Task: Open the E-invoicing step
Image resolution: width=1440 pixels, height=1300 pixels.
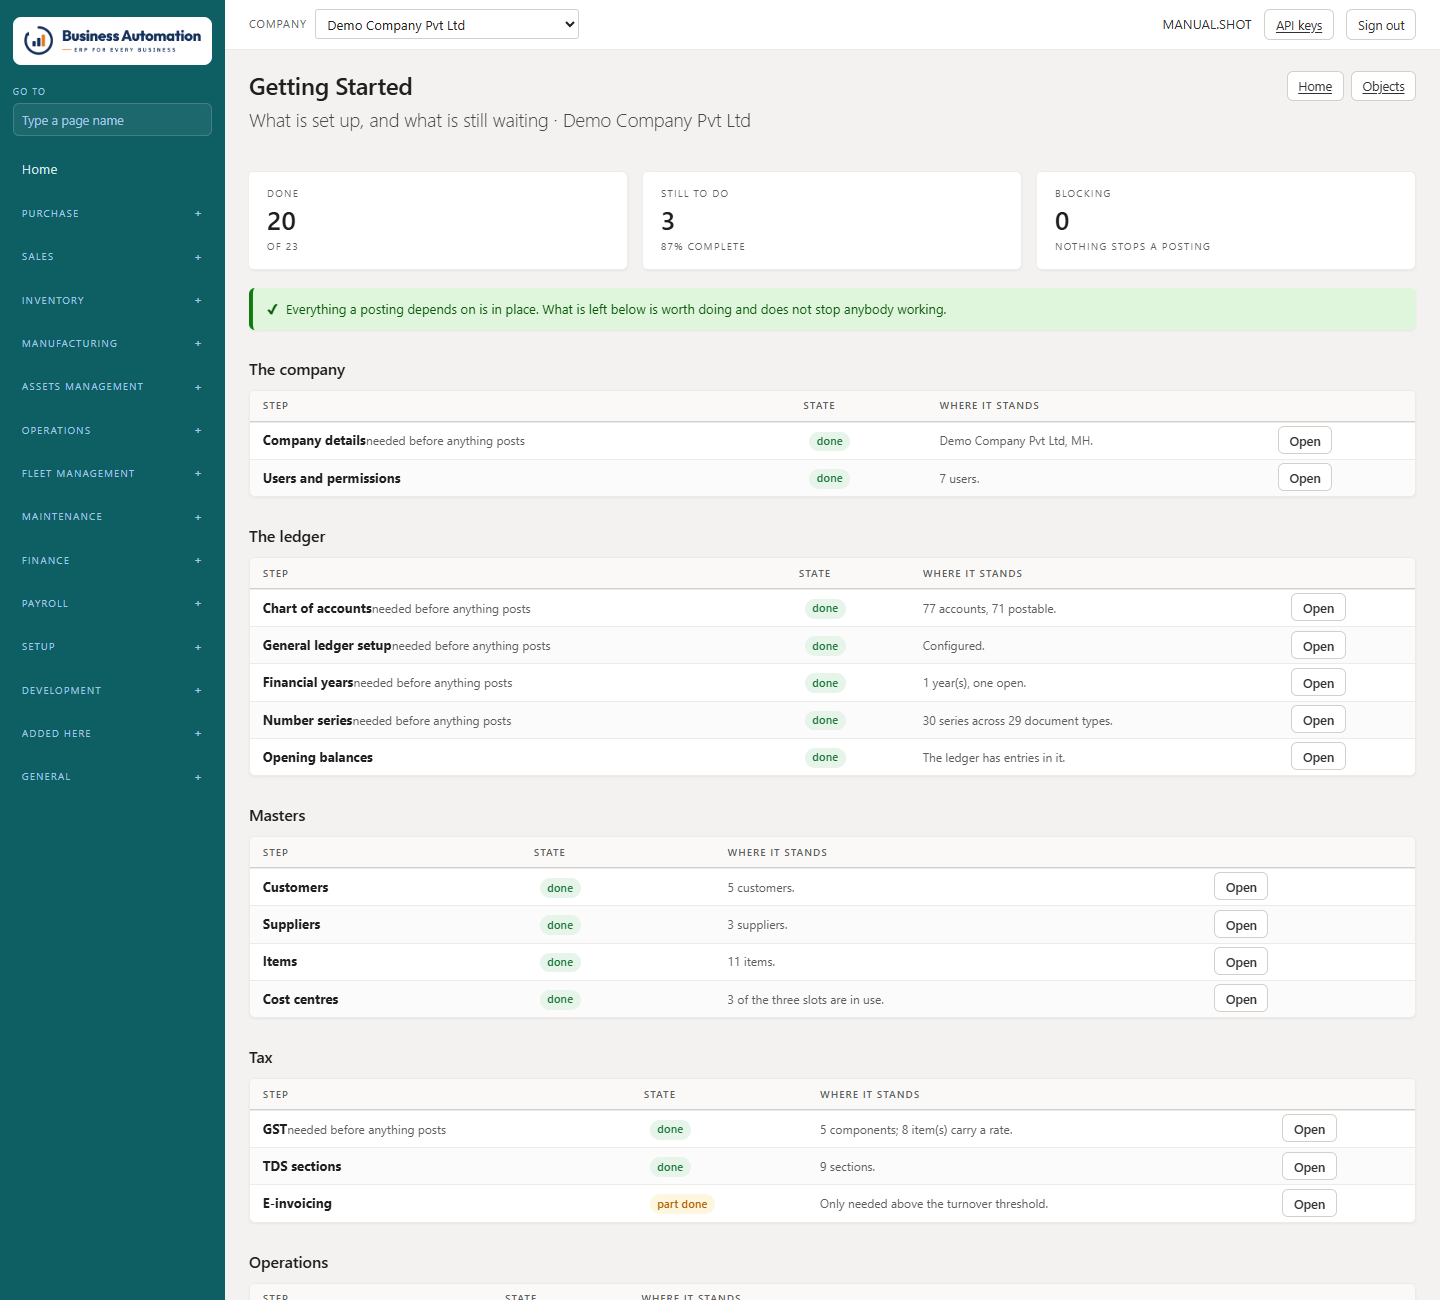Action: pos(1309,1204)
